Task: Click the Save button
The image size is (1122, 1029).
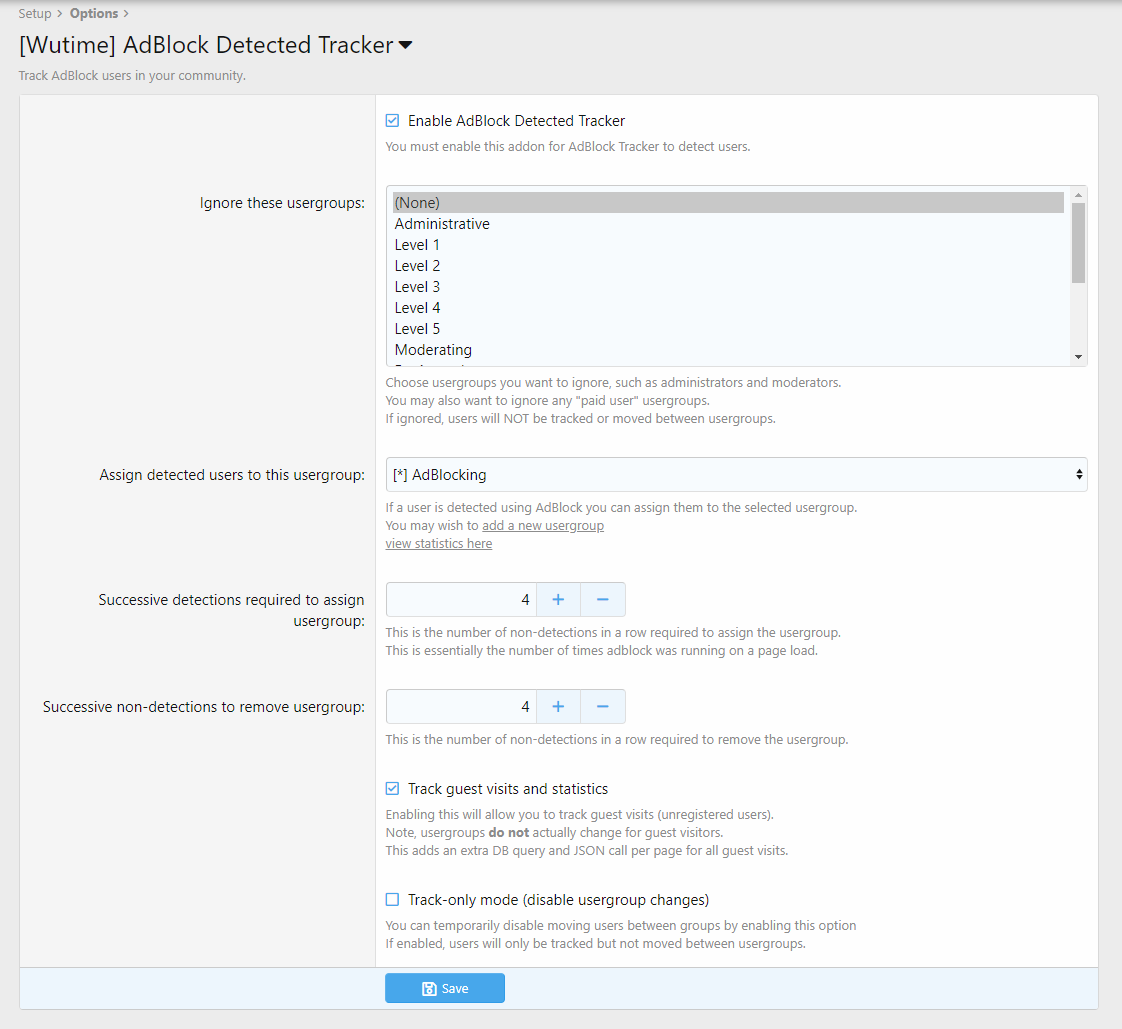Action: (x=445, y=988)
